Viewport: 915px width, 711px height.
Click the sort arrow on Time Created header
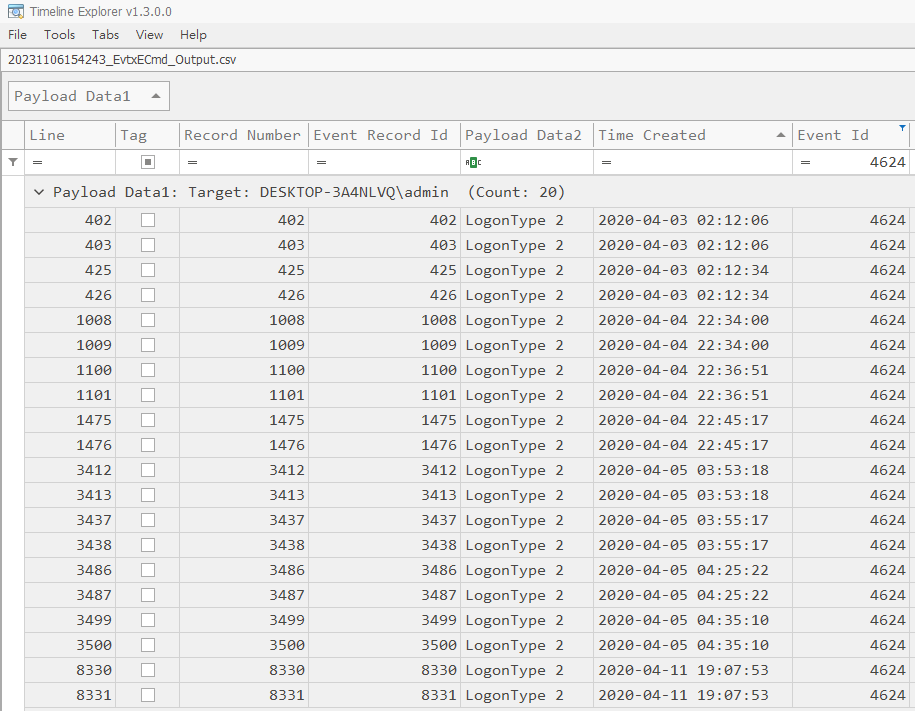click(781, 135)
